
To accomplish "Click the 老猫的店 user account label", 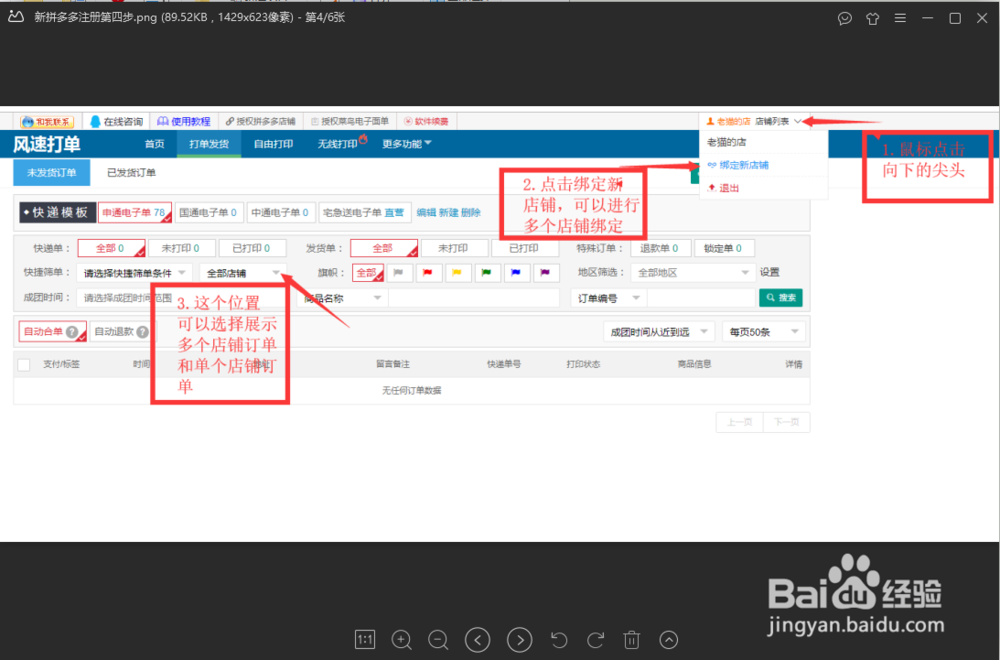I will pos(728,121).
